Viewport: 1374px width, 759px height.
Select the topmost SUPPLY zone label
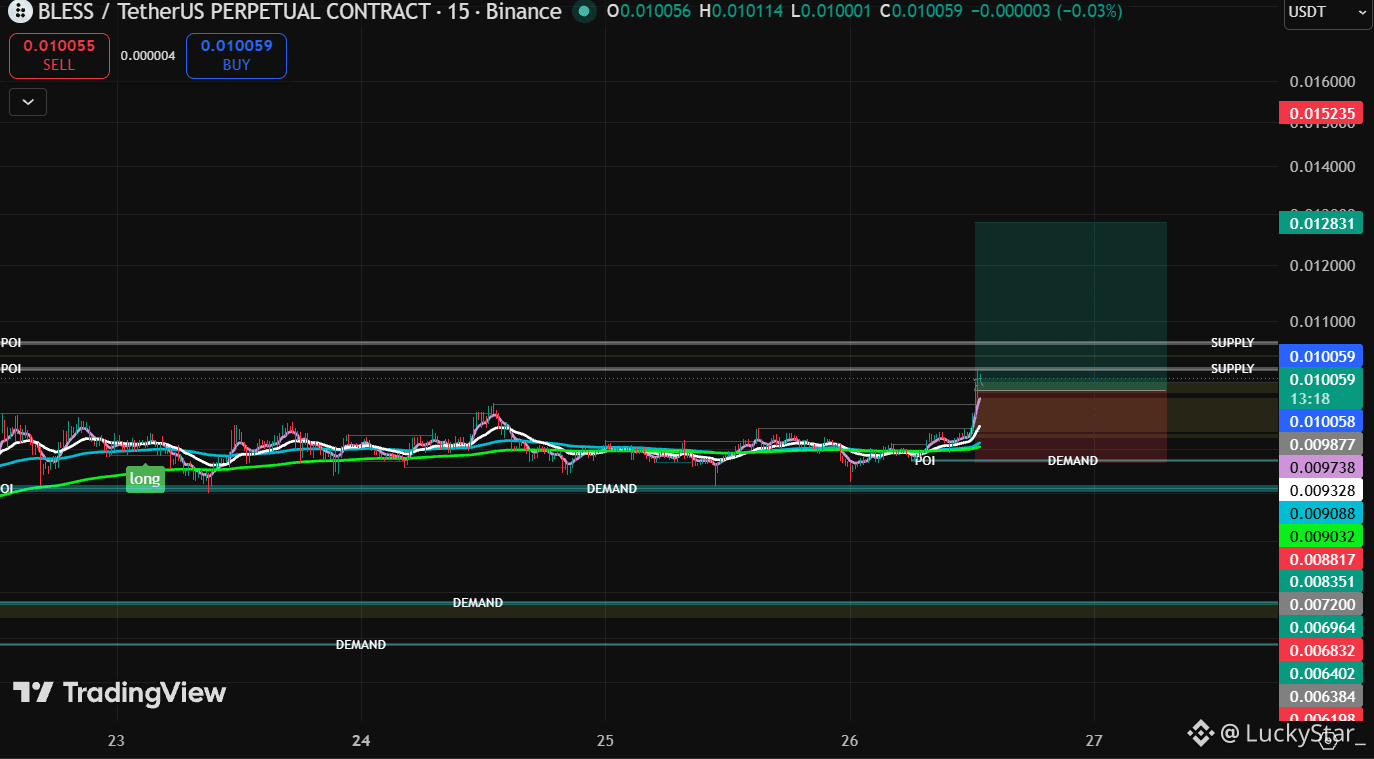(1232, 343)
